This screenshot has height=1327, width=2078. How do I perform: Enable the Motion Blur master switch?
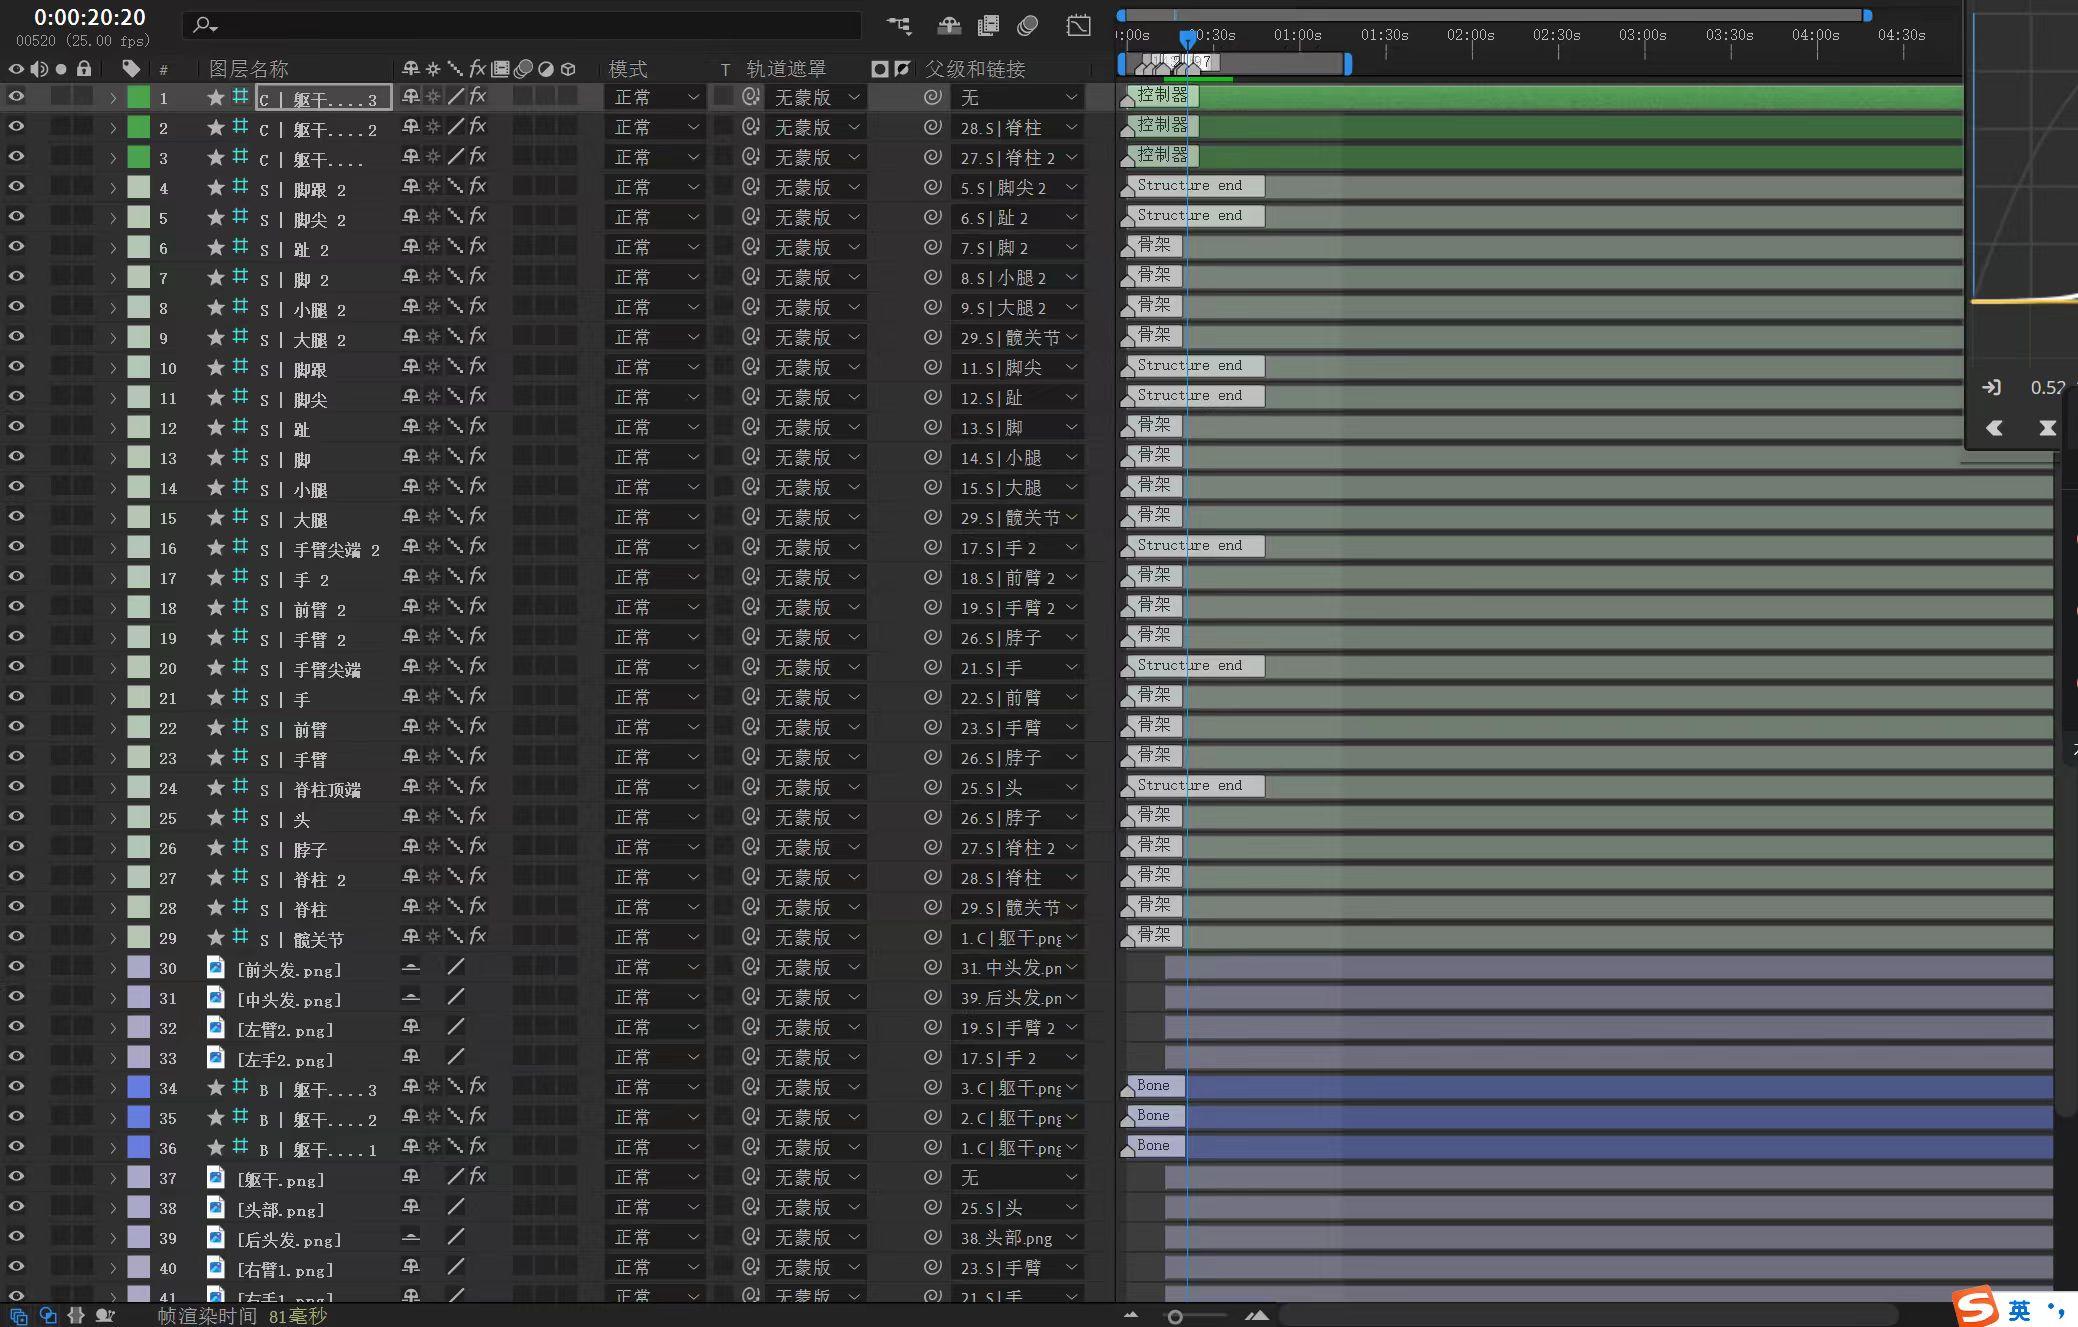point(1028,26)
